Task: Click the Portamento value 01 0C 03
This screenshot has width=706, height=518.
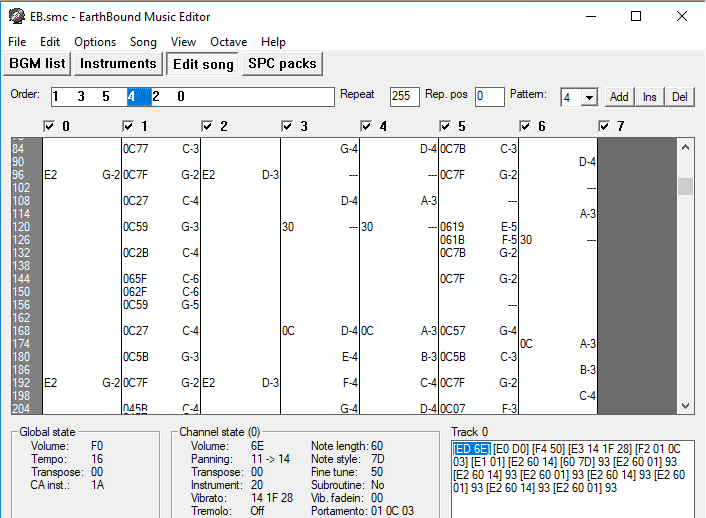Action: (392, 511)
